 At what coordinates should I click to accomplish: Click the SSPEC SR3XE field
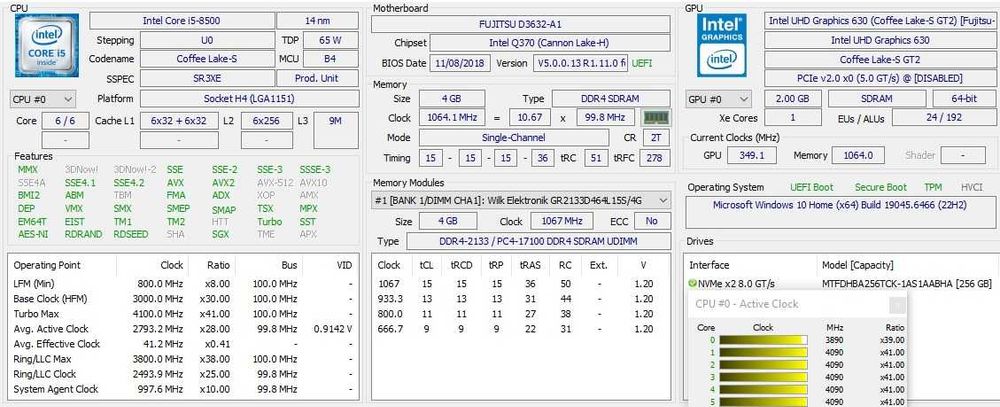click(x=207, y=78)
